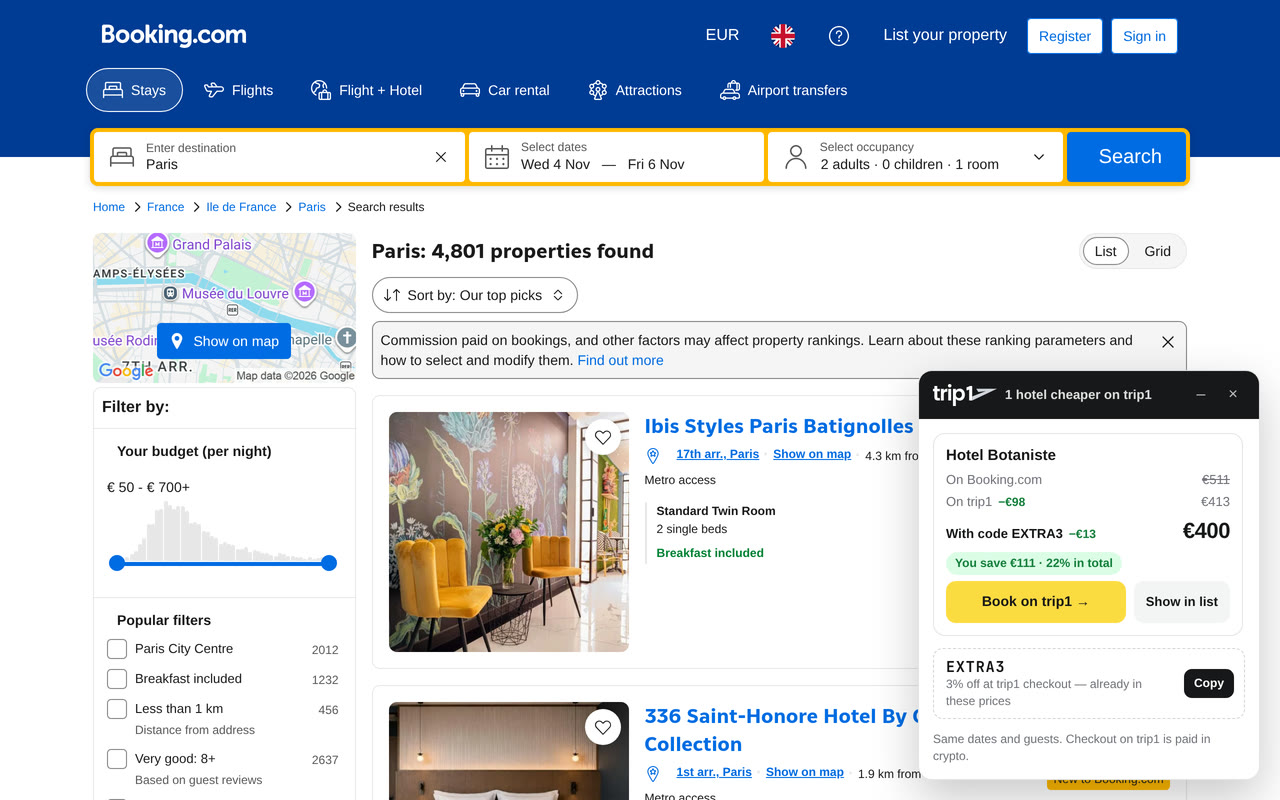This screenshot has height=800, width=1280.
Task: Click the 1st arr., Paris link
Action: [714, 772]
